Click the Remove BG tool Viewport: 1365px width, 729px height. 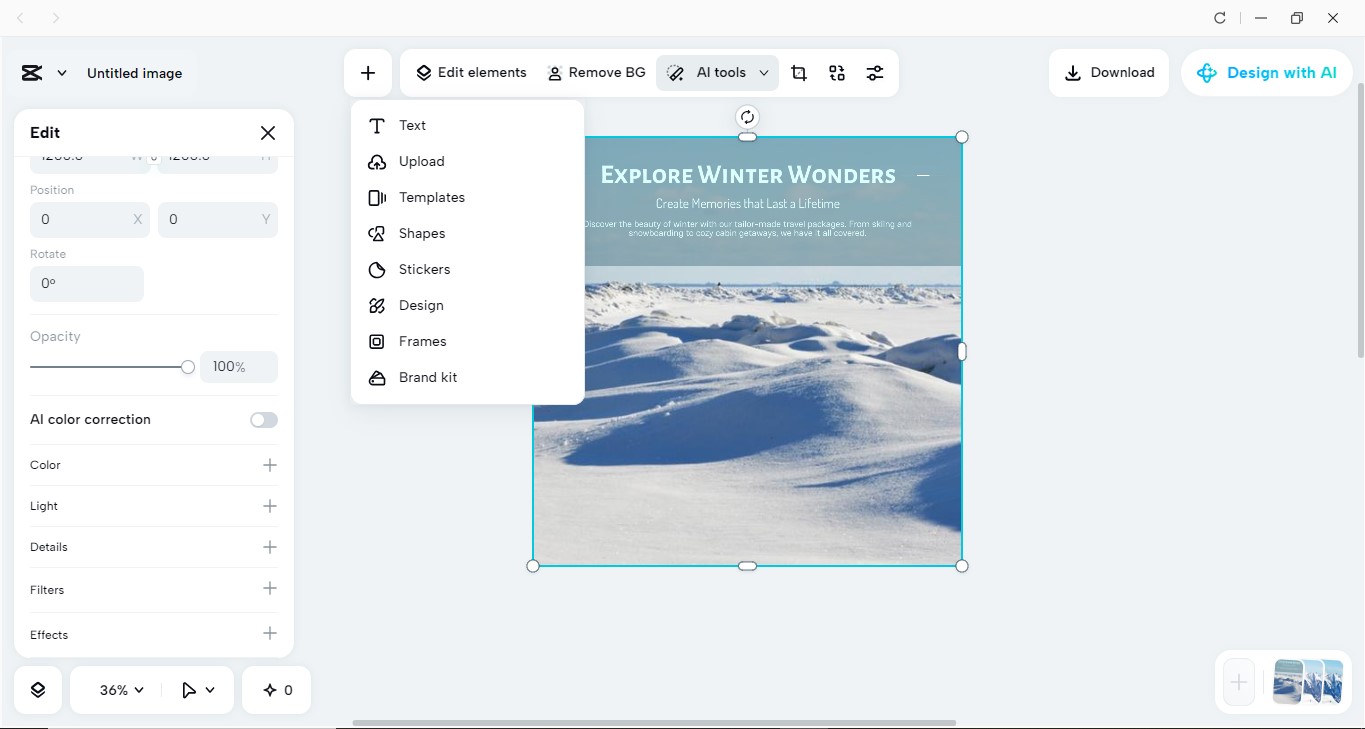click(596, 72)
